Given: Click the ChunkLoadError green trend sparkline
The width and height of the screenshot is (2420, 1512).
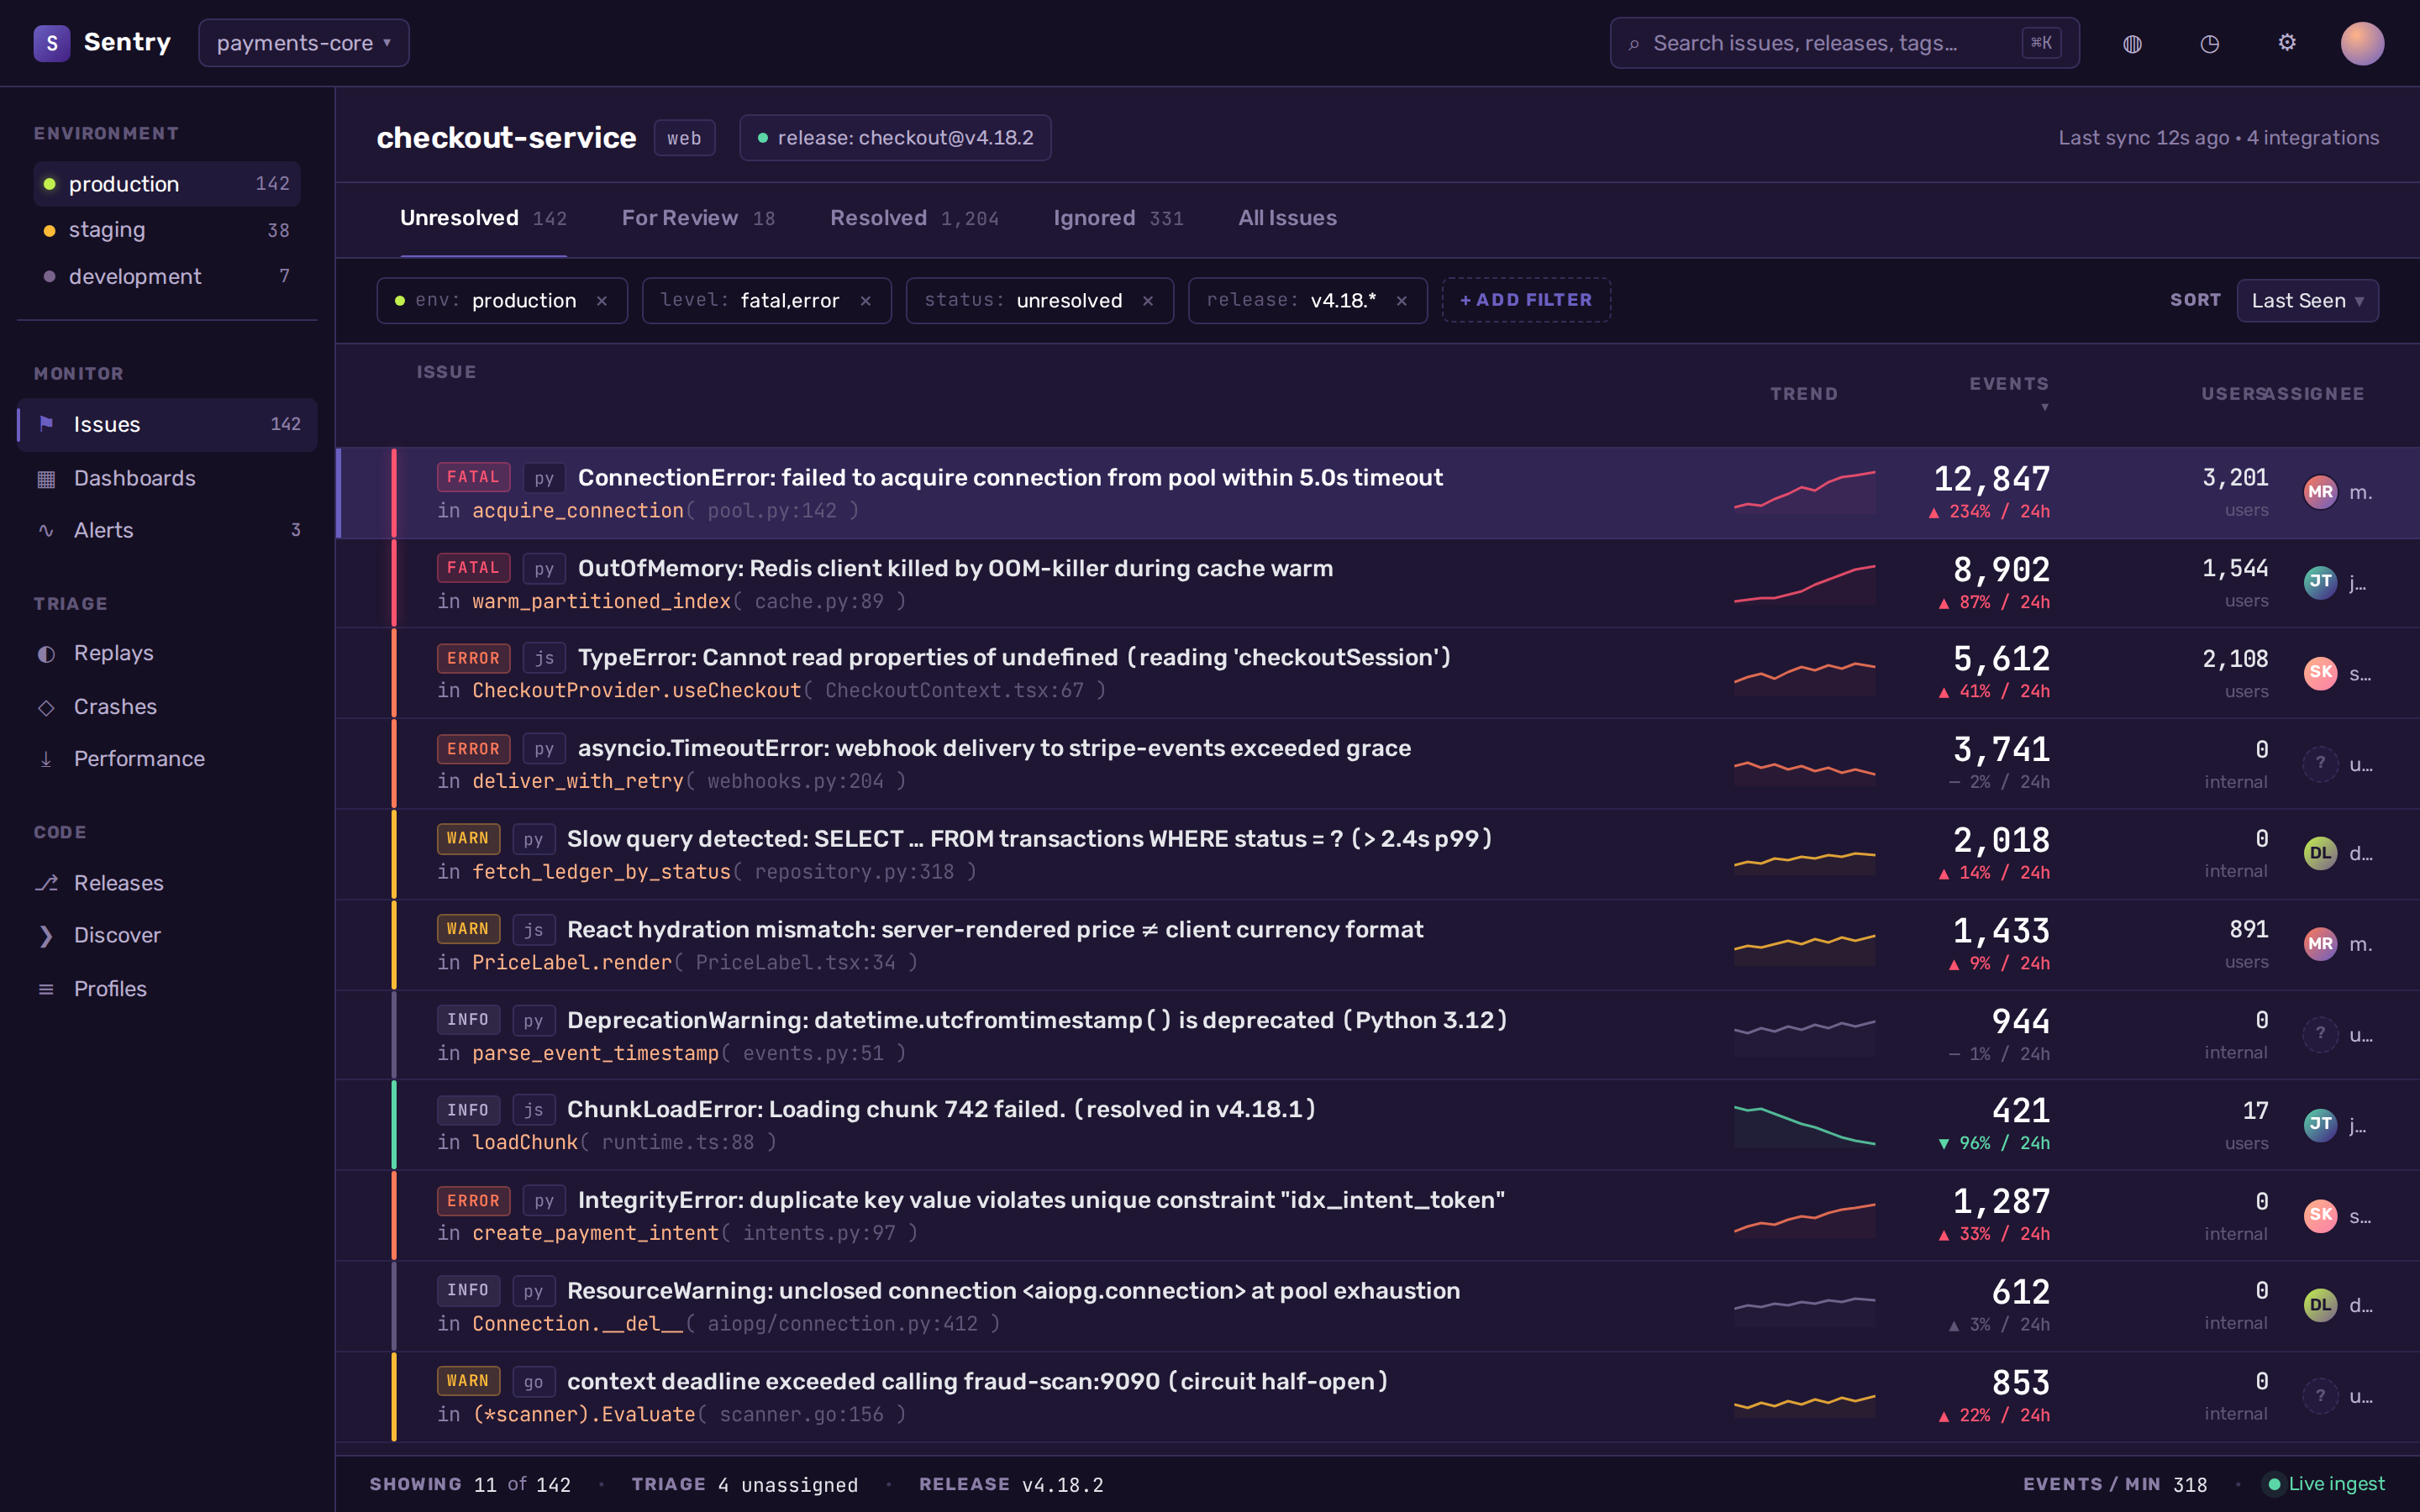Looking at the screenshot, I should point(1804,1125).
